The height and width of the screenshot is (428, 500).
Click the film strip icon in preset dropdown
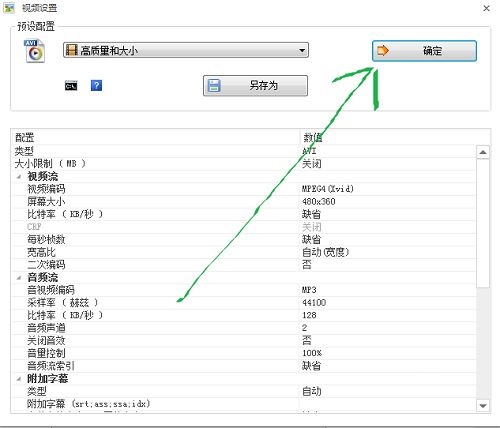click(x=72, y=50)
